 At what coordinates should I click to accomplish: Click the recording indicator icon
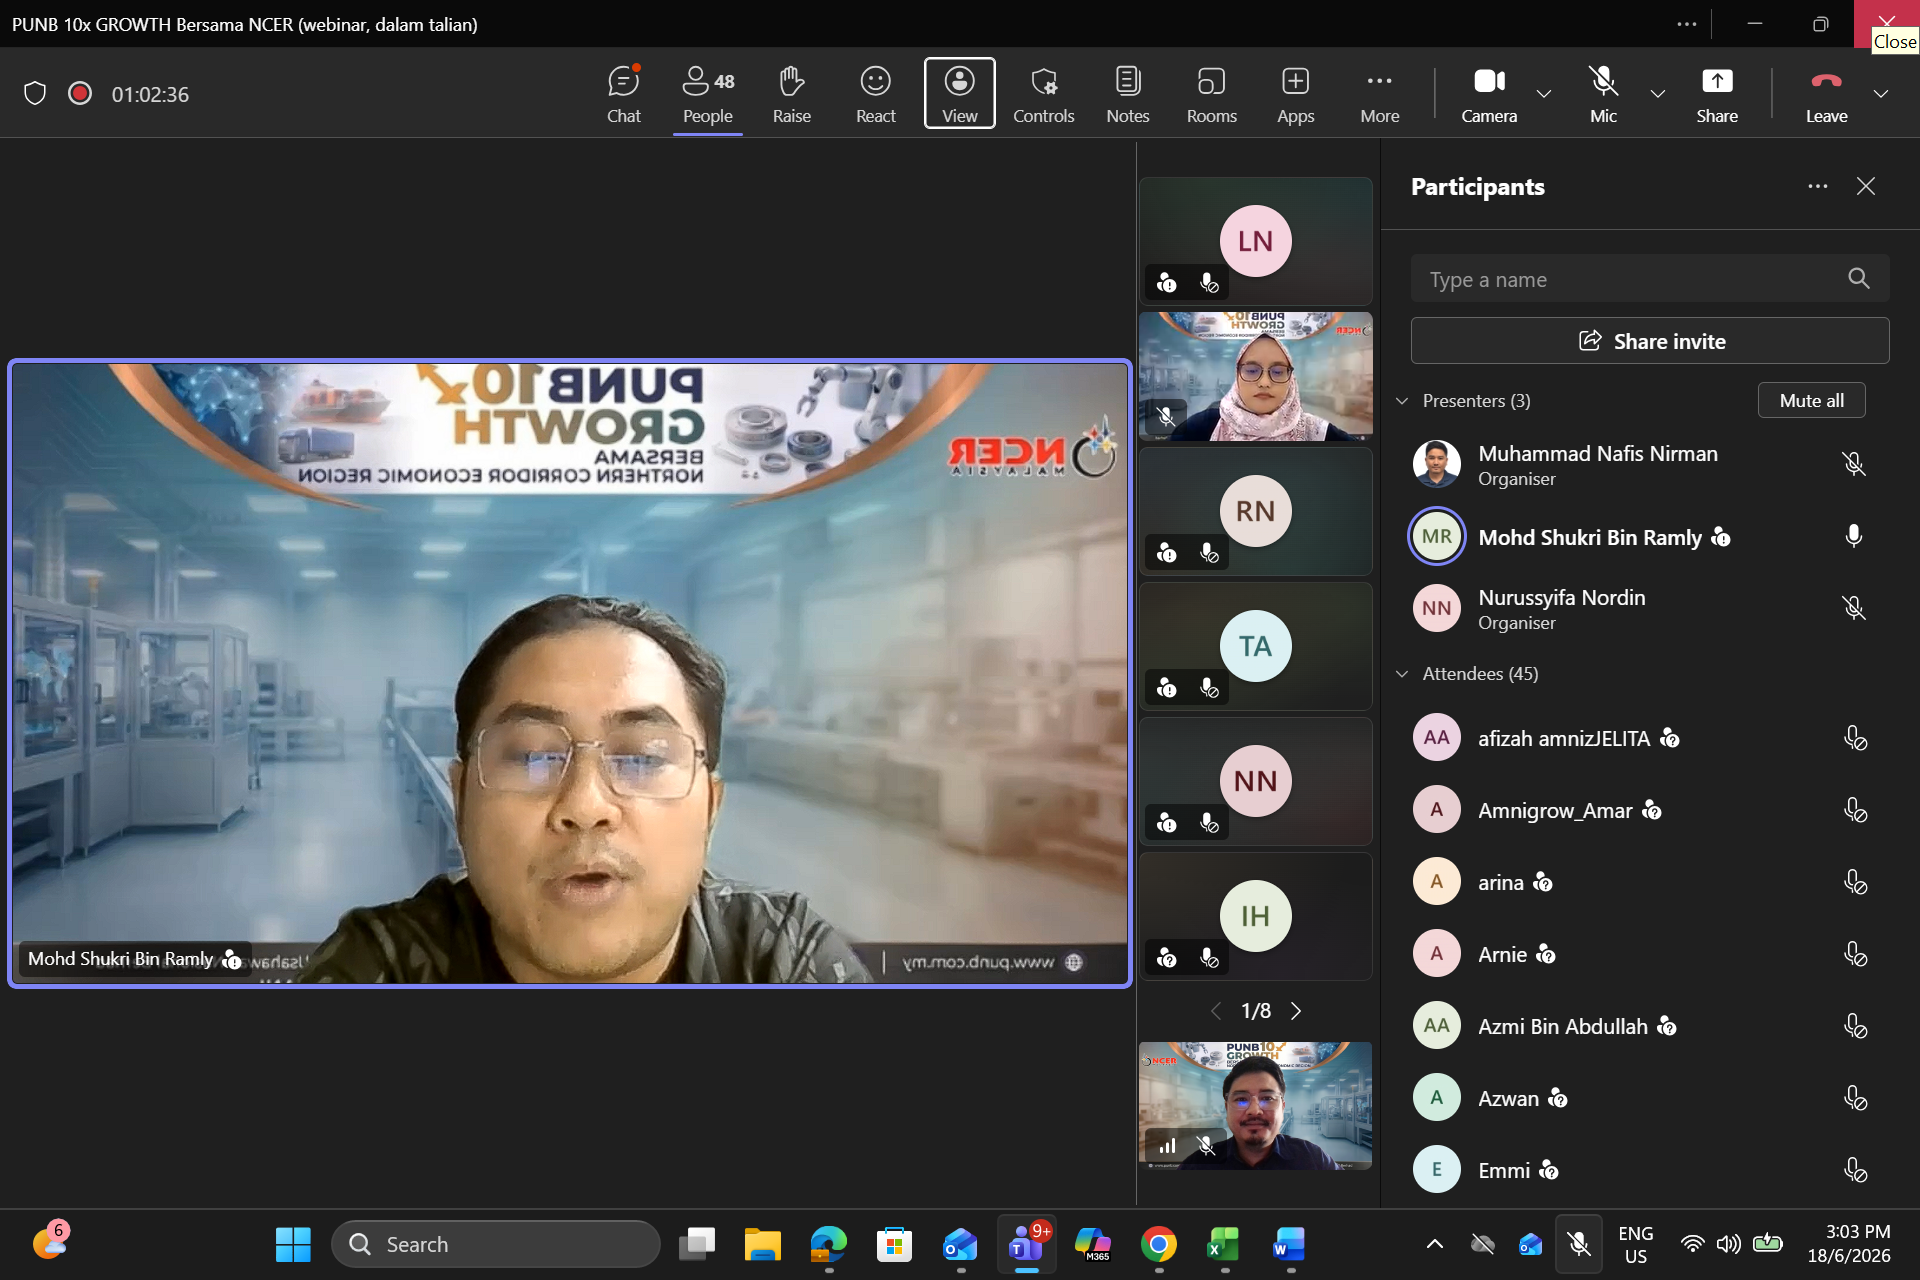click(x=80, y=94)
